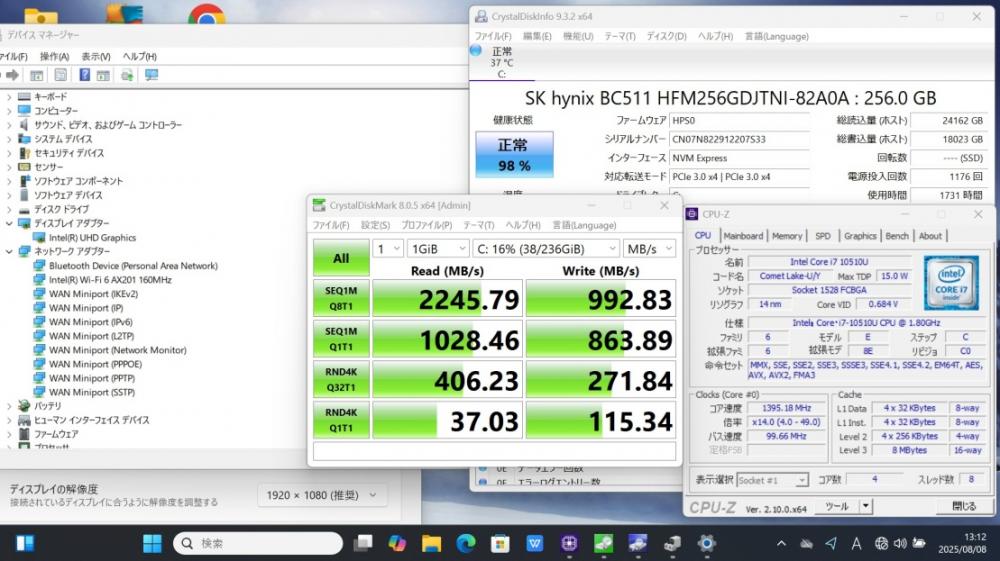Click the volume speaker icon in system tray

tap(900, 543)
